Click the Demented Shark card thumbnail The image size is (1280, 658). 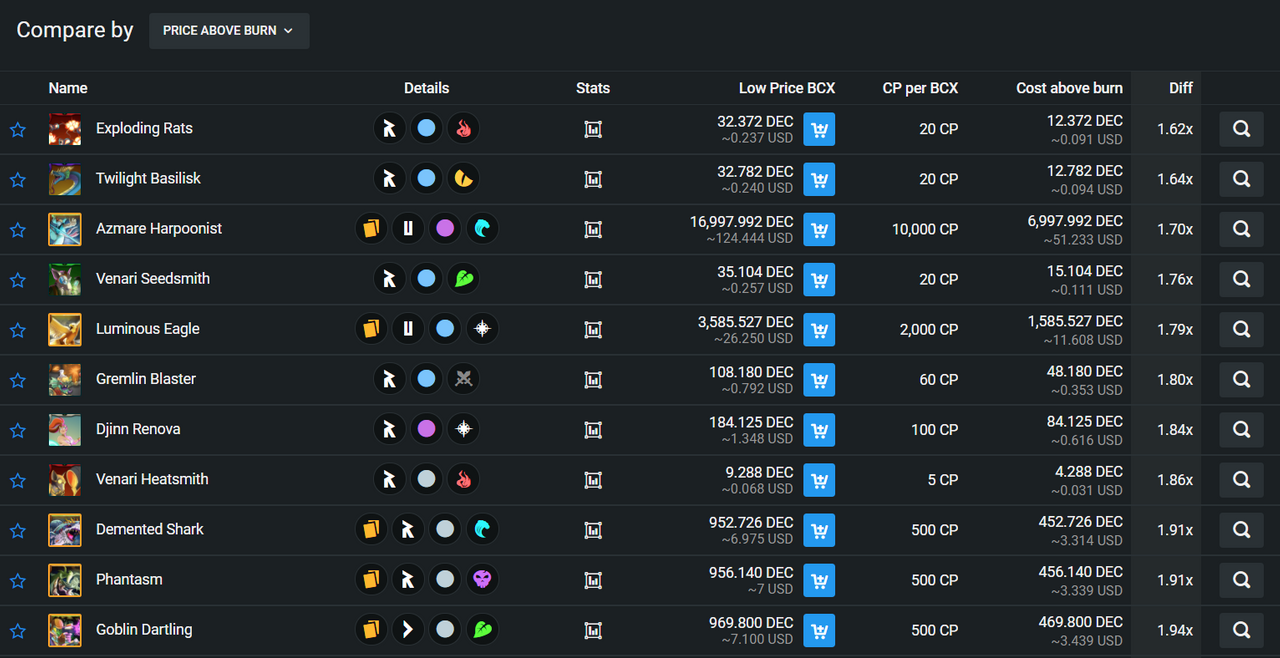(x=65, y=530)
